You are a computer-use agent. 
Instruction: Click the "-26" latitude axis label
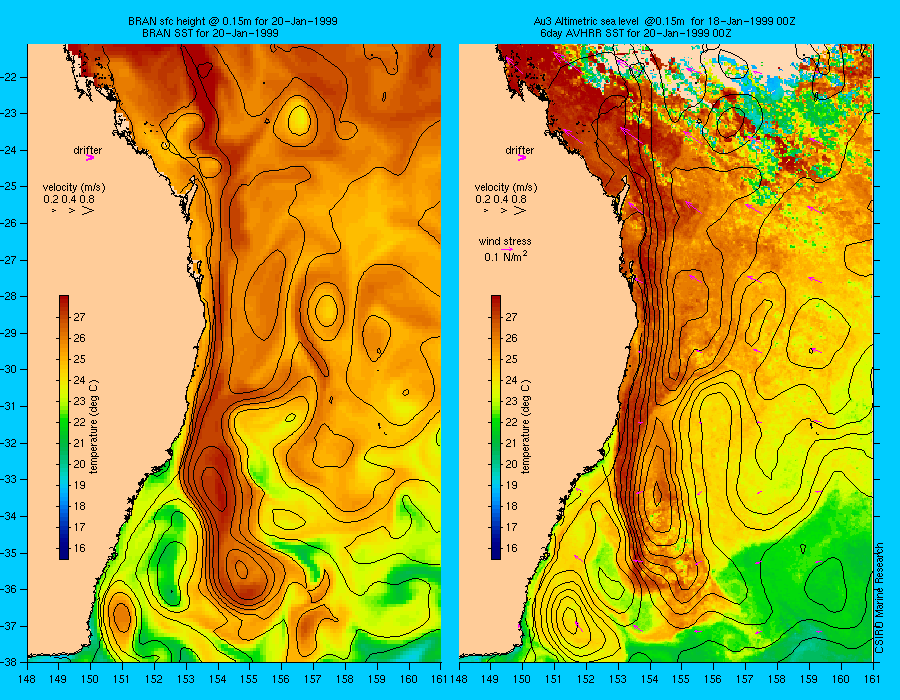[x=9, y=223]
